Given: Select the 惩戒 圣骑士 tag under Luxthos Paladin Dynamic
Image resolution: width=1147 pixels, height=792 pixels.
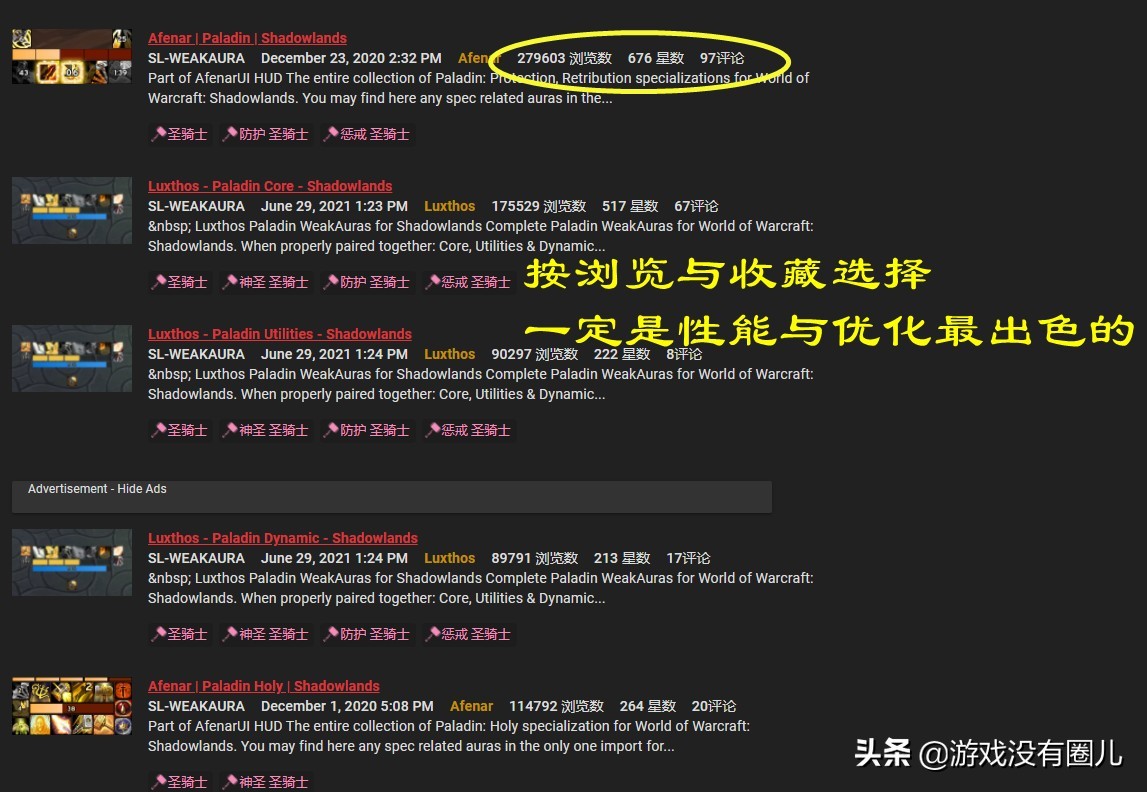Looking at the screenshot, I should click(x=468, y=634).
